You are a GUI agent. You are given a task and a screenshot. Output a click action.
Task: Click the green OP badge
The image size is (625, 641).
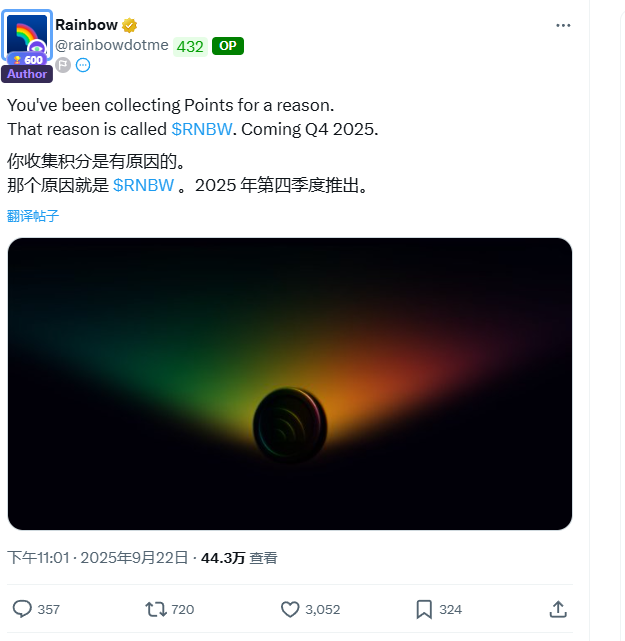point(228,45)
